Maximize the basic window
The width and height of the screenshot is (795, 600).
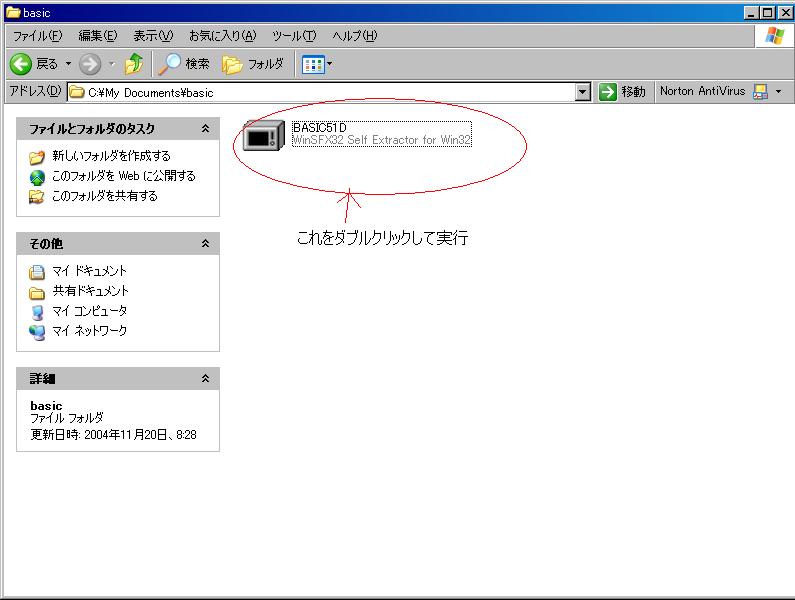(x=768, y=13)
